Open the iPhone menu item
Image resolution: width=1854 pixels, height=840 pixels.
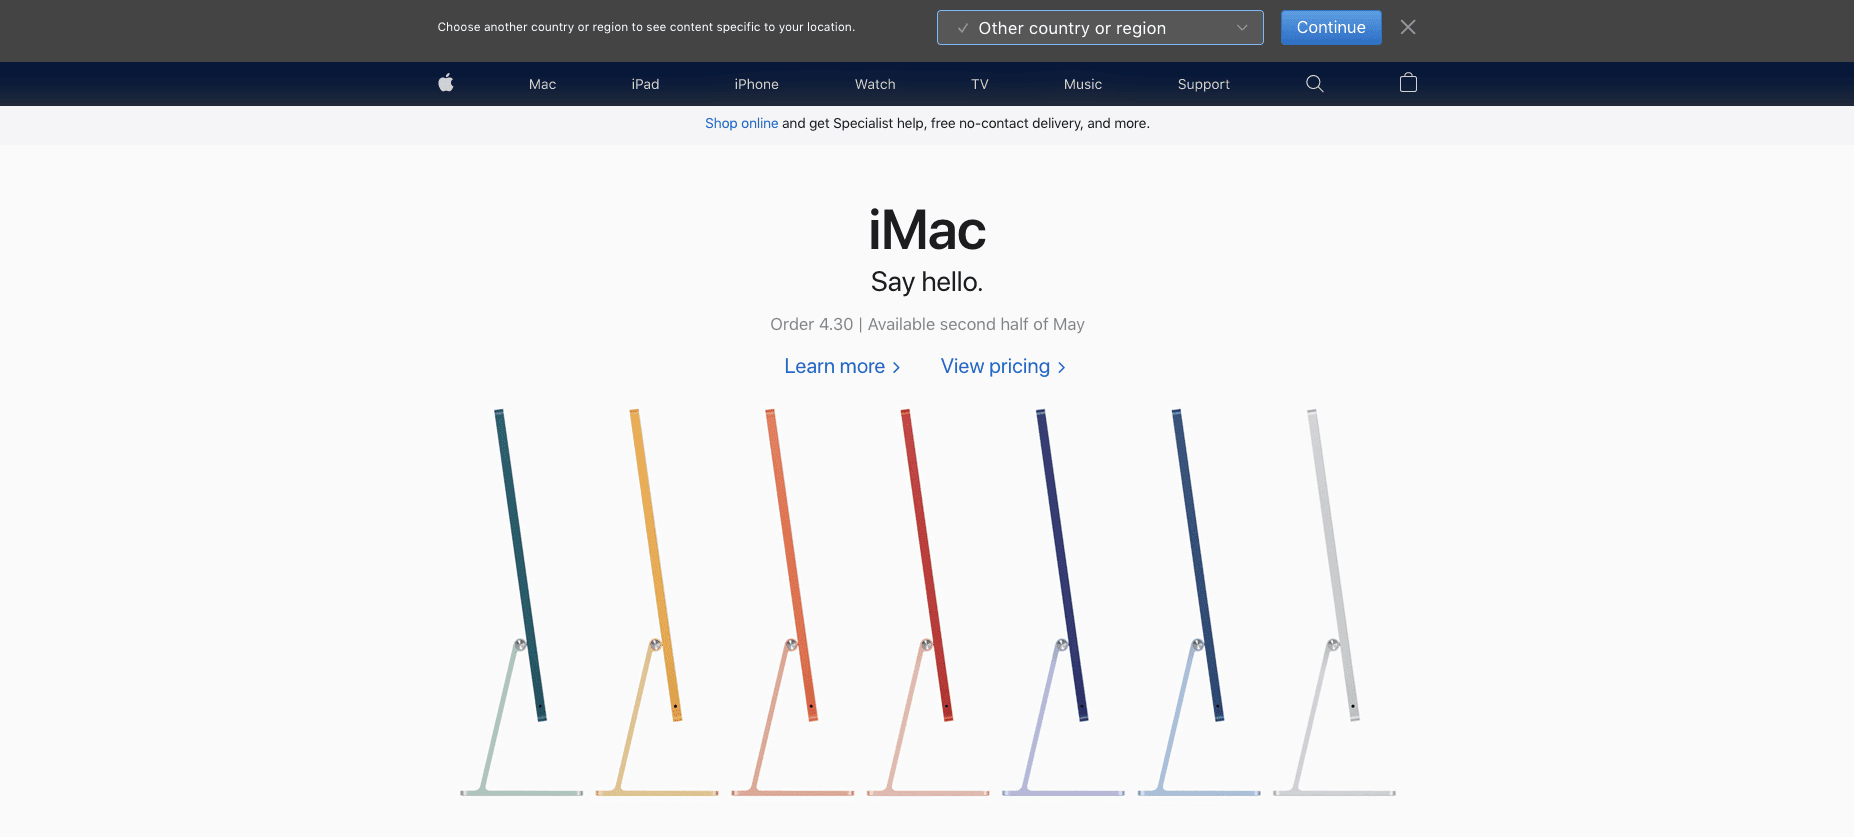pyautogui.click(x=756, y=85)
